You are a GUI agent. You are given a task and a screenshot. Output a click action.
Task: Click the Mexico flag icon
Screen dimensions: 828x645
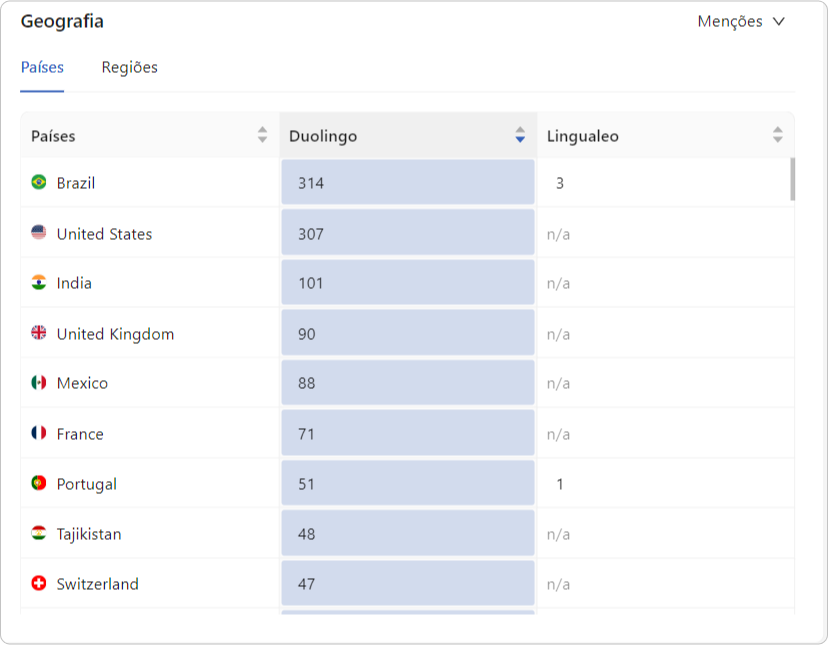coord(39,382)
